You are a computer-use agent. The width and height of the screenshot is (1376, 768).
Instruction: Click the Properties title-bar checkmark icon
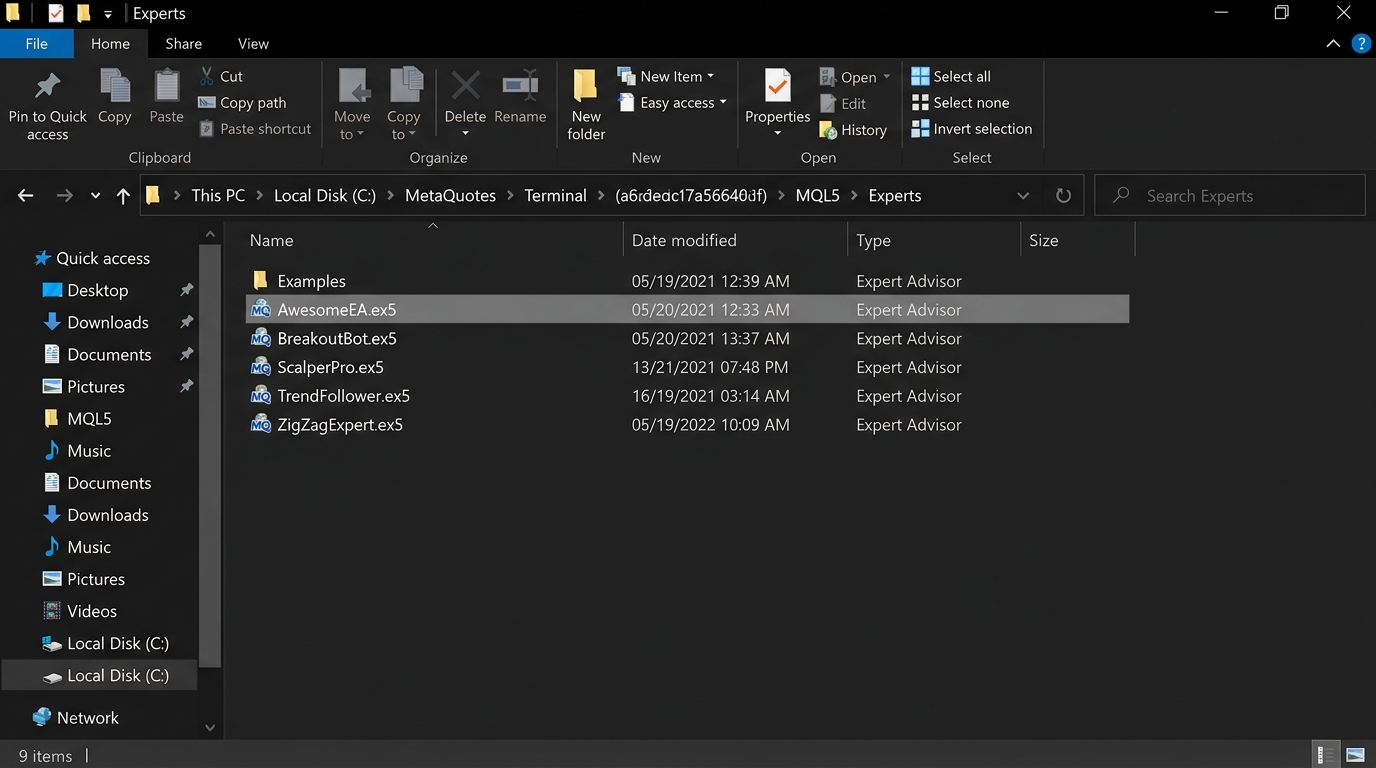click(x=56, y=13)
